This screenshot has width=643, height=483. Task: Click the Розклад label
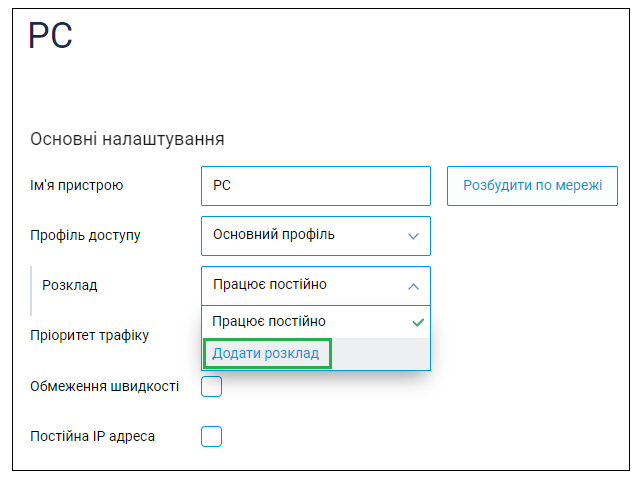click(x=70, y=285)
